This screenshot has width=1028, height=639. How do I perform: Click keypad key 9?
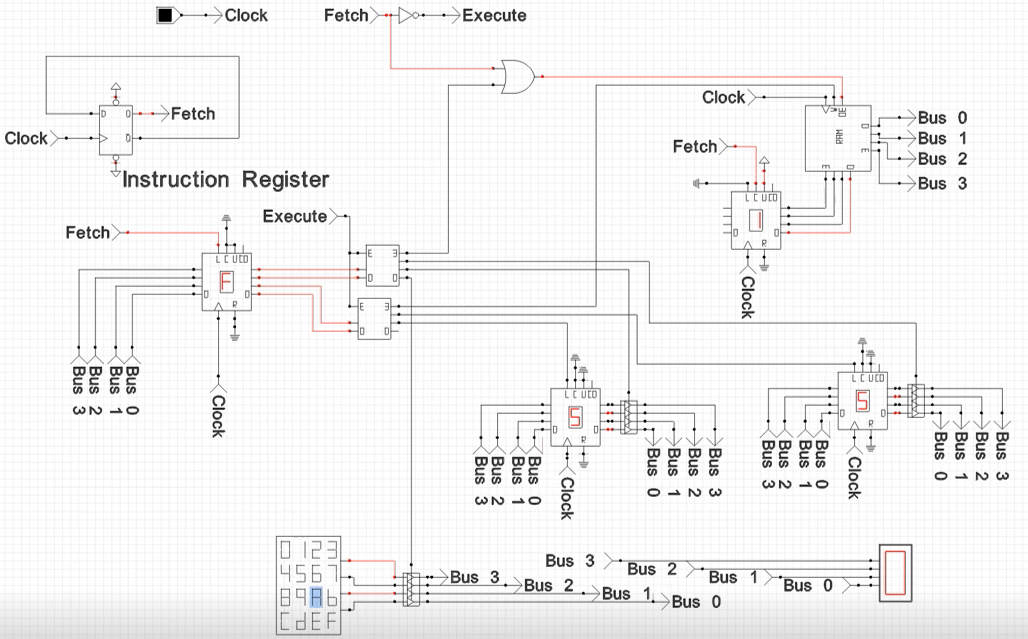pos(302,597)
